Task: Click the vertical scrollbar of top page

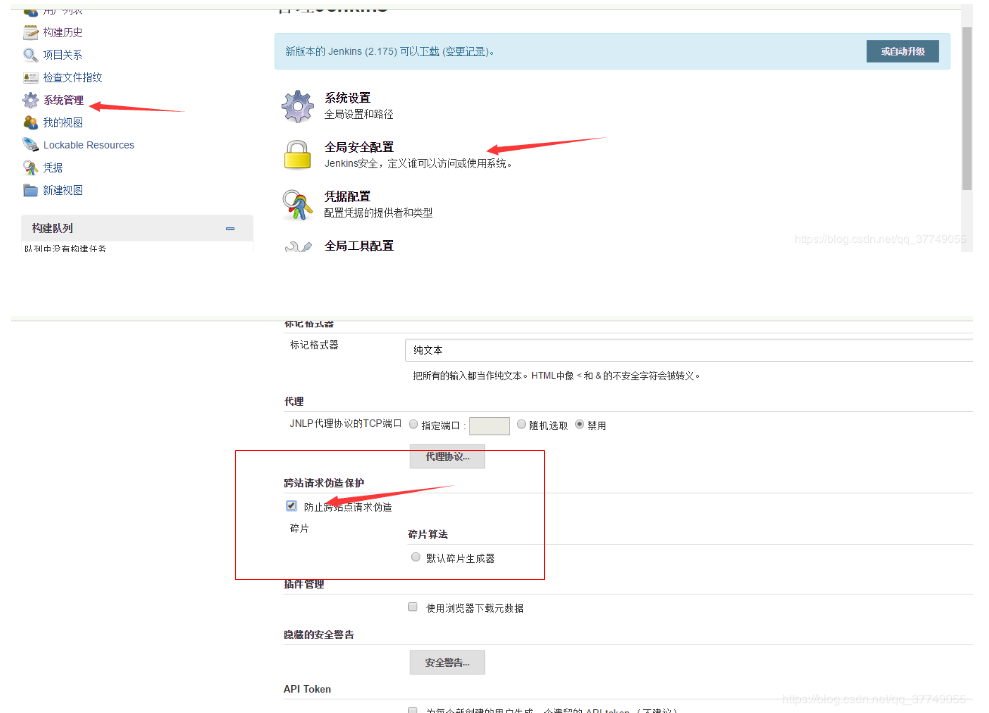Action: coord(966,107)
